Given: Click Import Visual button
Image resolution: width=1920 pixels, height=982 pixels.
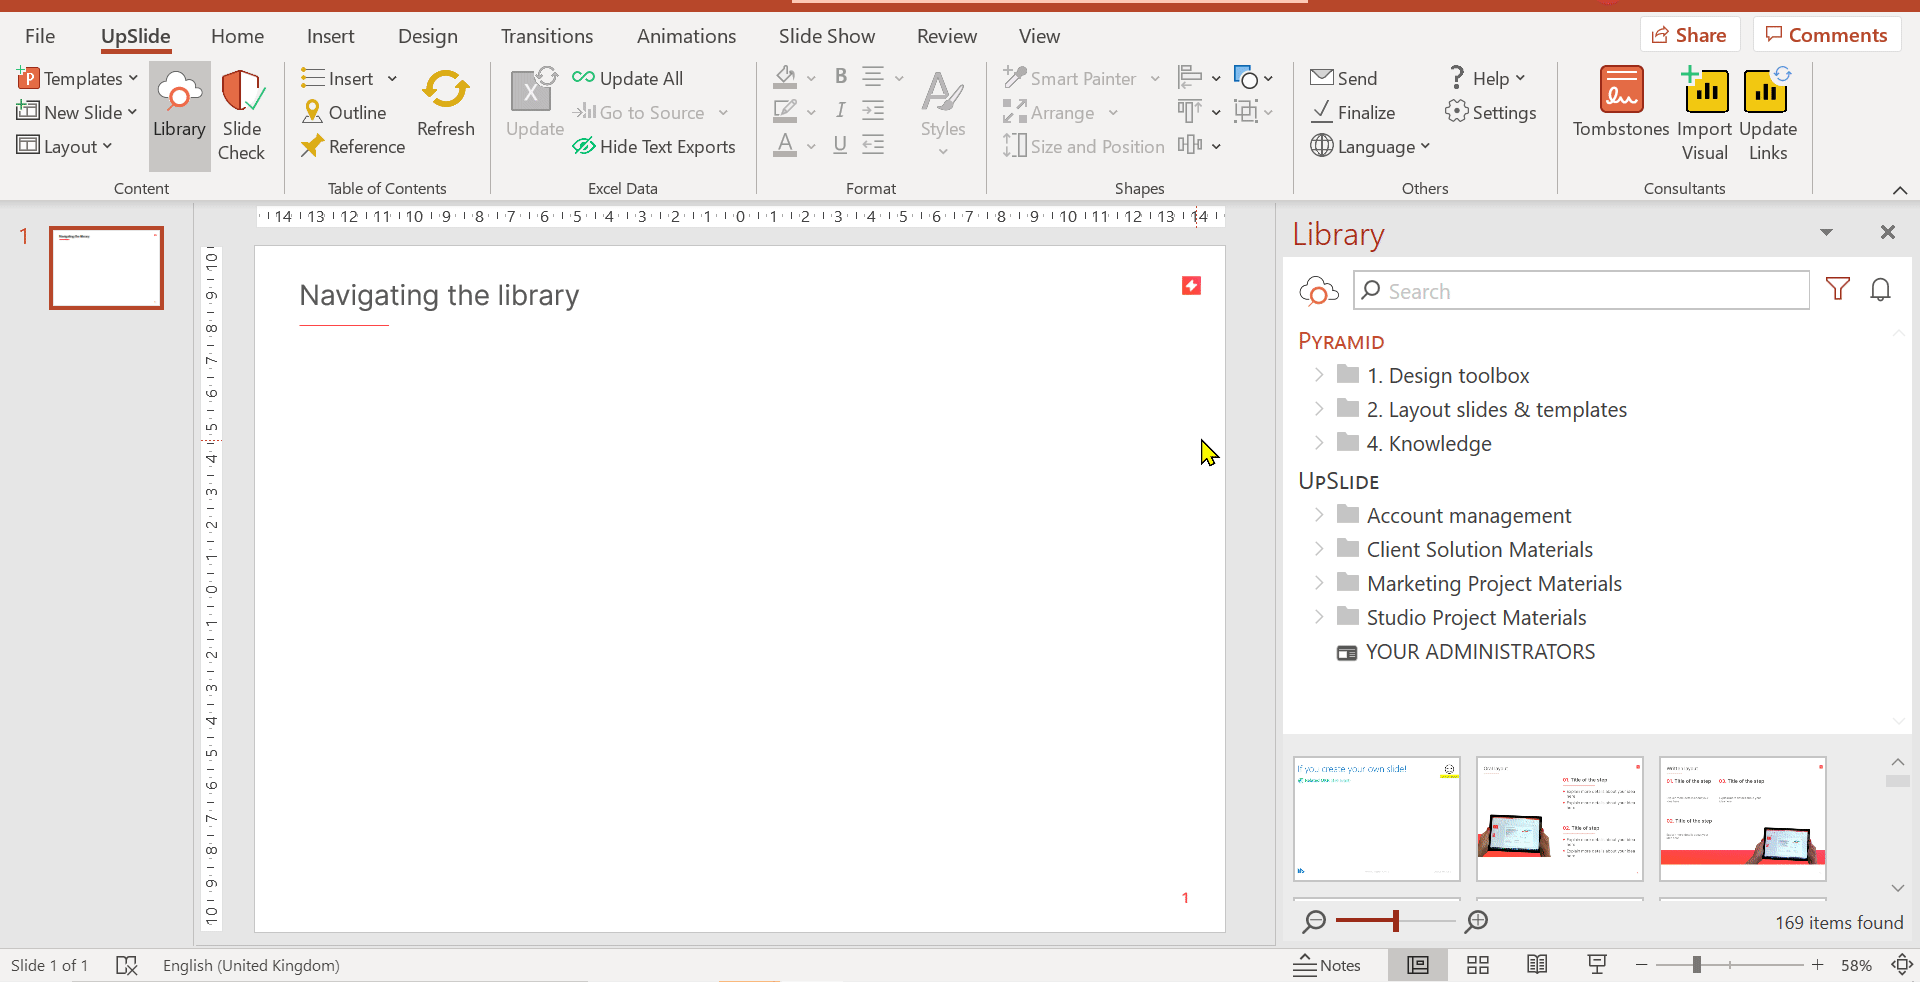Looking at the screenshot, I should pyautogui.click(x=1704, y=114).
